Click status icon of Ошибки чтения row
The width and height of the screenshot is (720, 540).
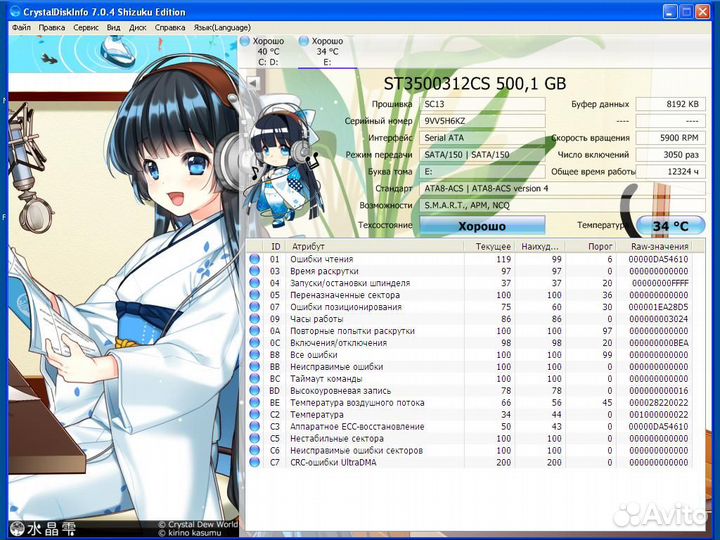pos(254,259)
